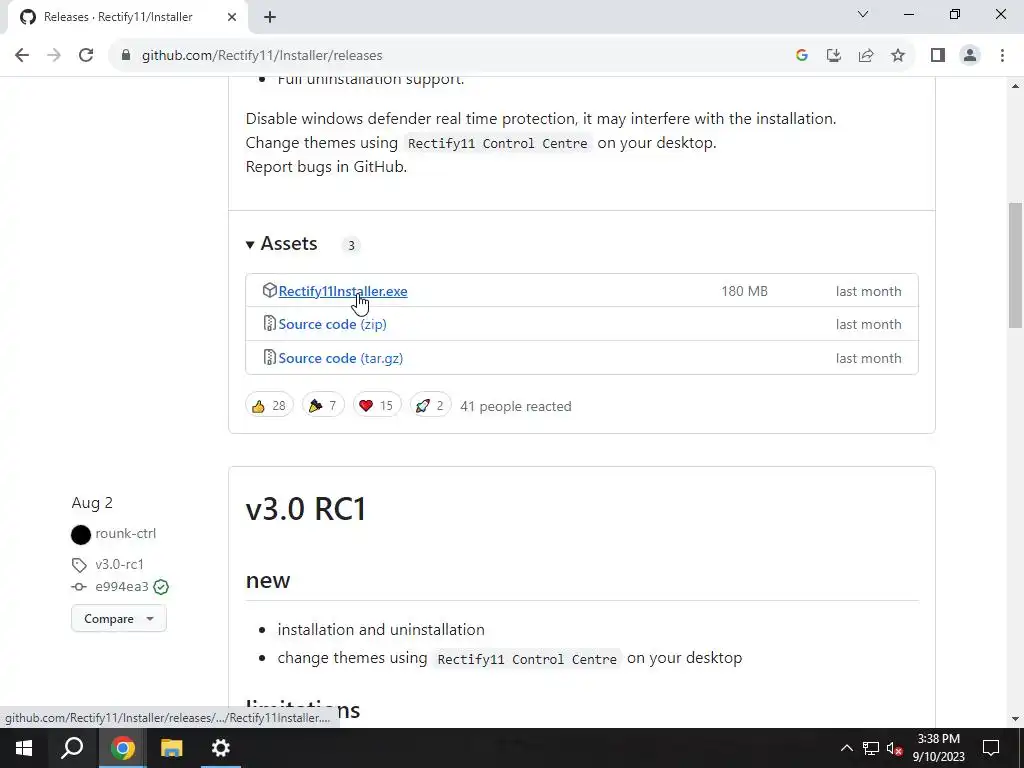Collapse the Assets section

point(280,244)
